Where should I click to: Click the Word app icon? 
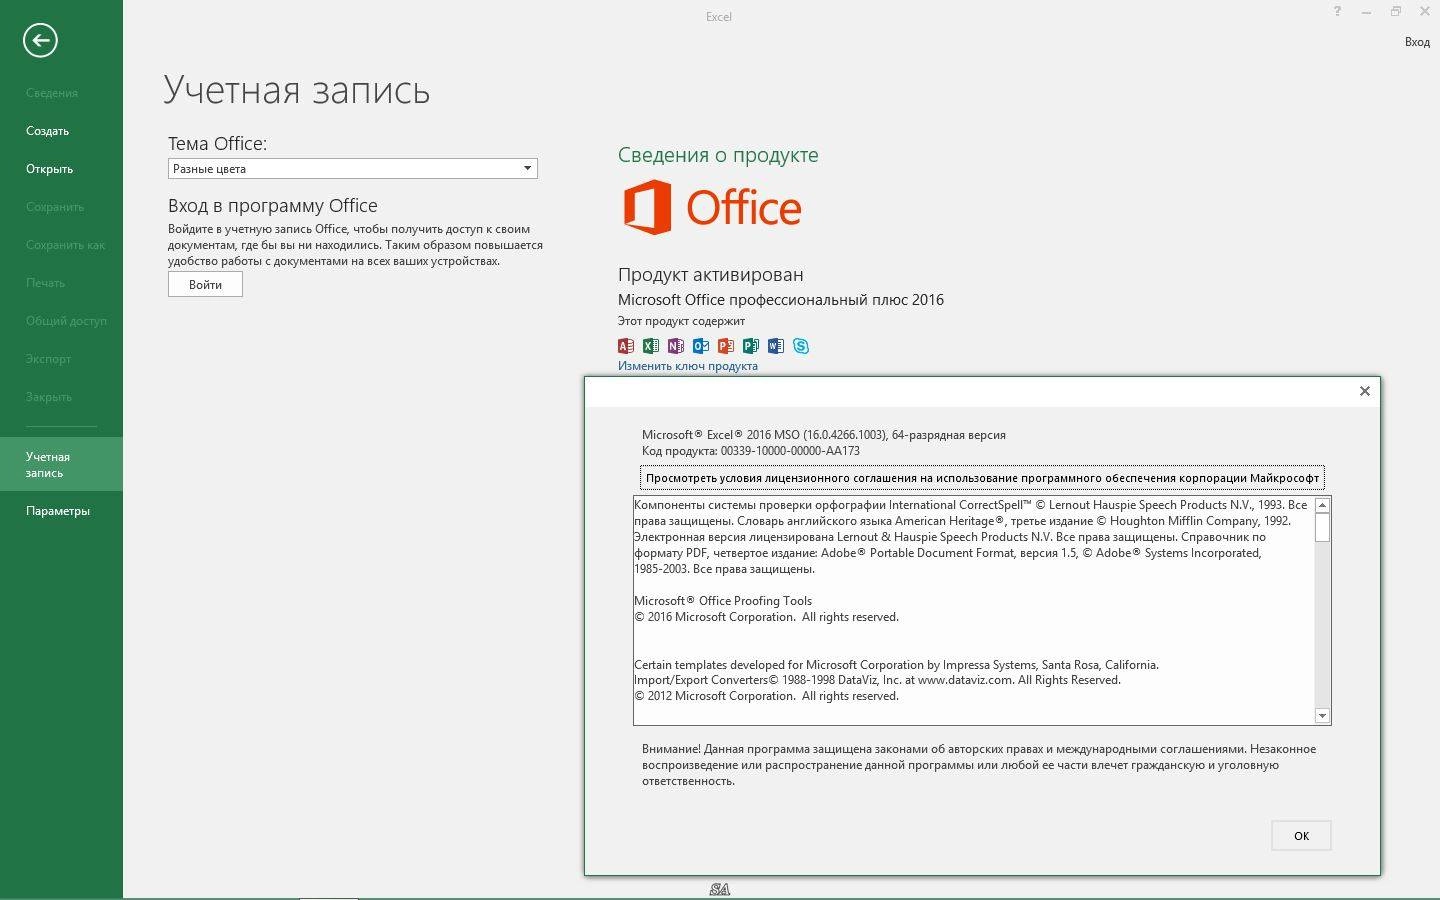pos(776,346)
